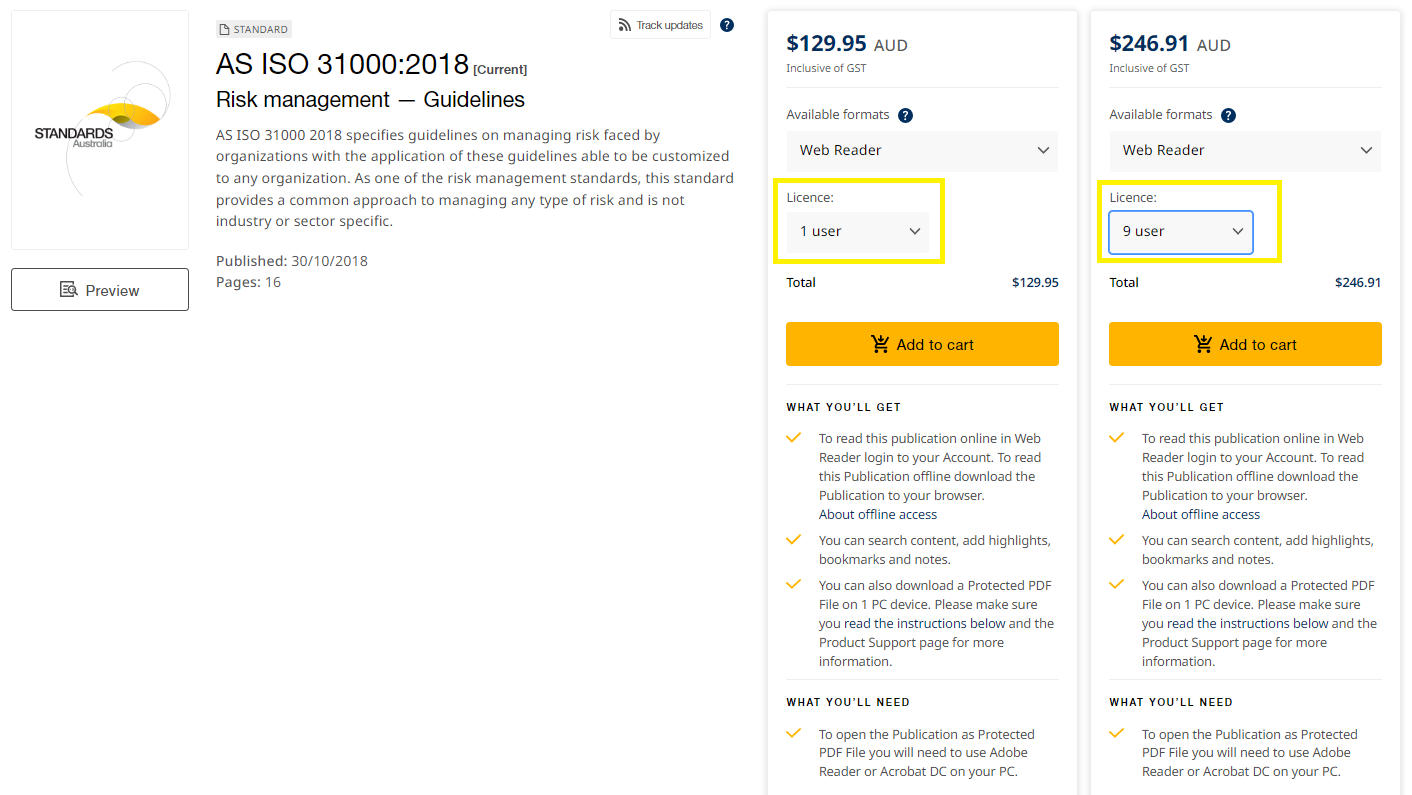The image size is (1412, 795).
Task: Open the Web Reader format dropdown in $246.91 panel
Action: point(1244,151)
